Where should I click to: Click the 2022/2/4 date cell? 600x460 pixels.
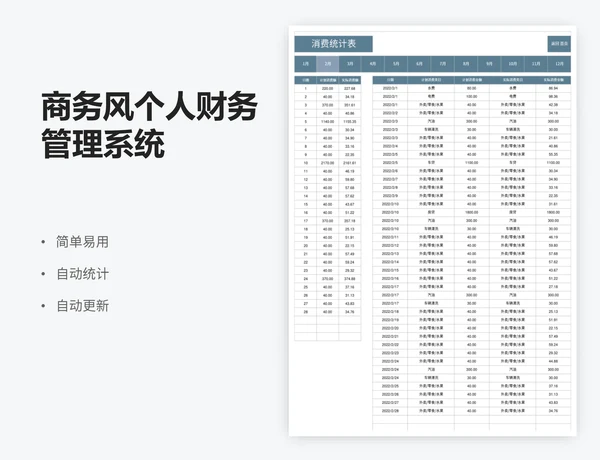(x=390, y=146)
